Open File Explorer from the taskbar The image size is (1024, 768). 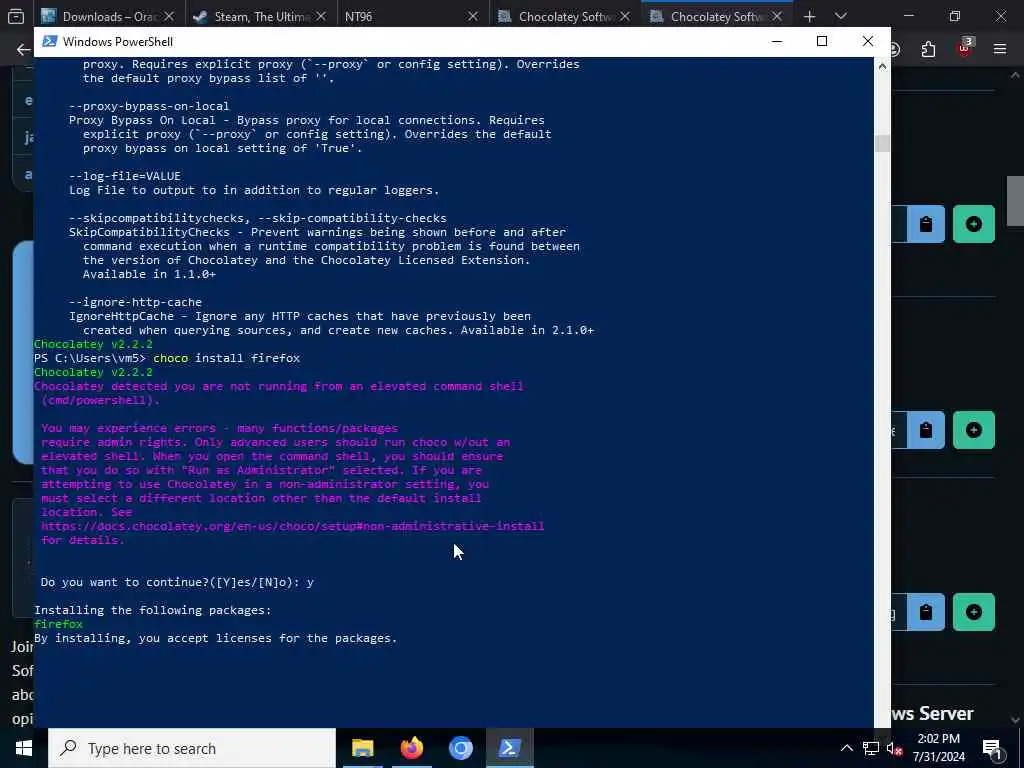pos(362,748)
